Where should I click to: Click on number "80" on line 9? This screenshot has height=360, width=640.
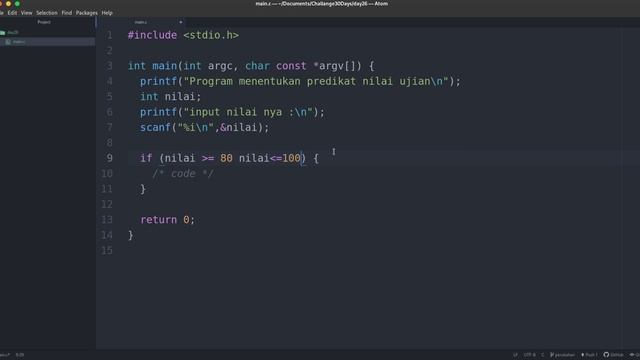[226, 158]
